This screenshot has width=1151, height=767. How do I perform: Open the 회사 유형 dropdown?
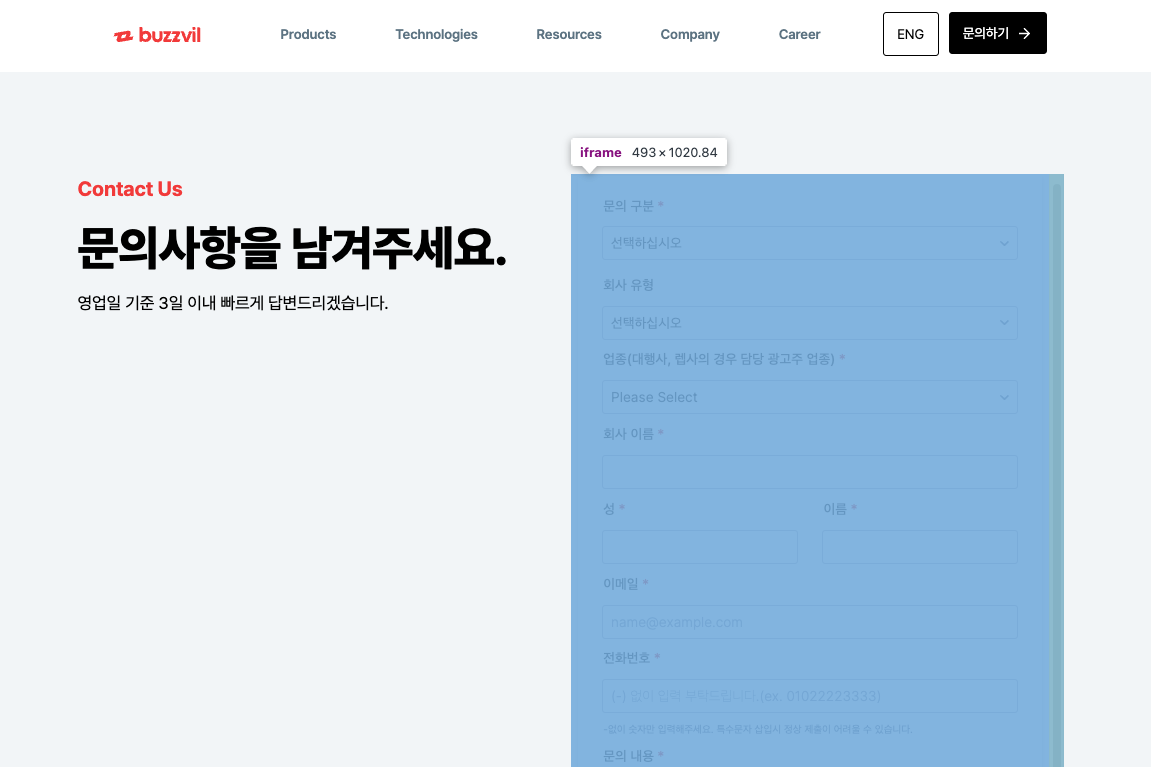(810, 322)
